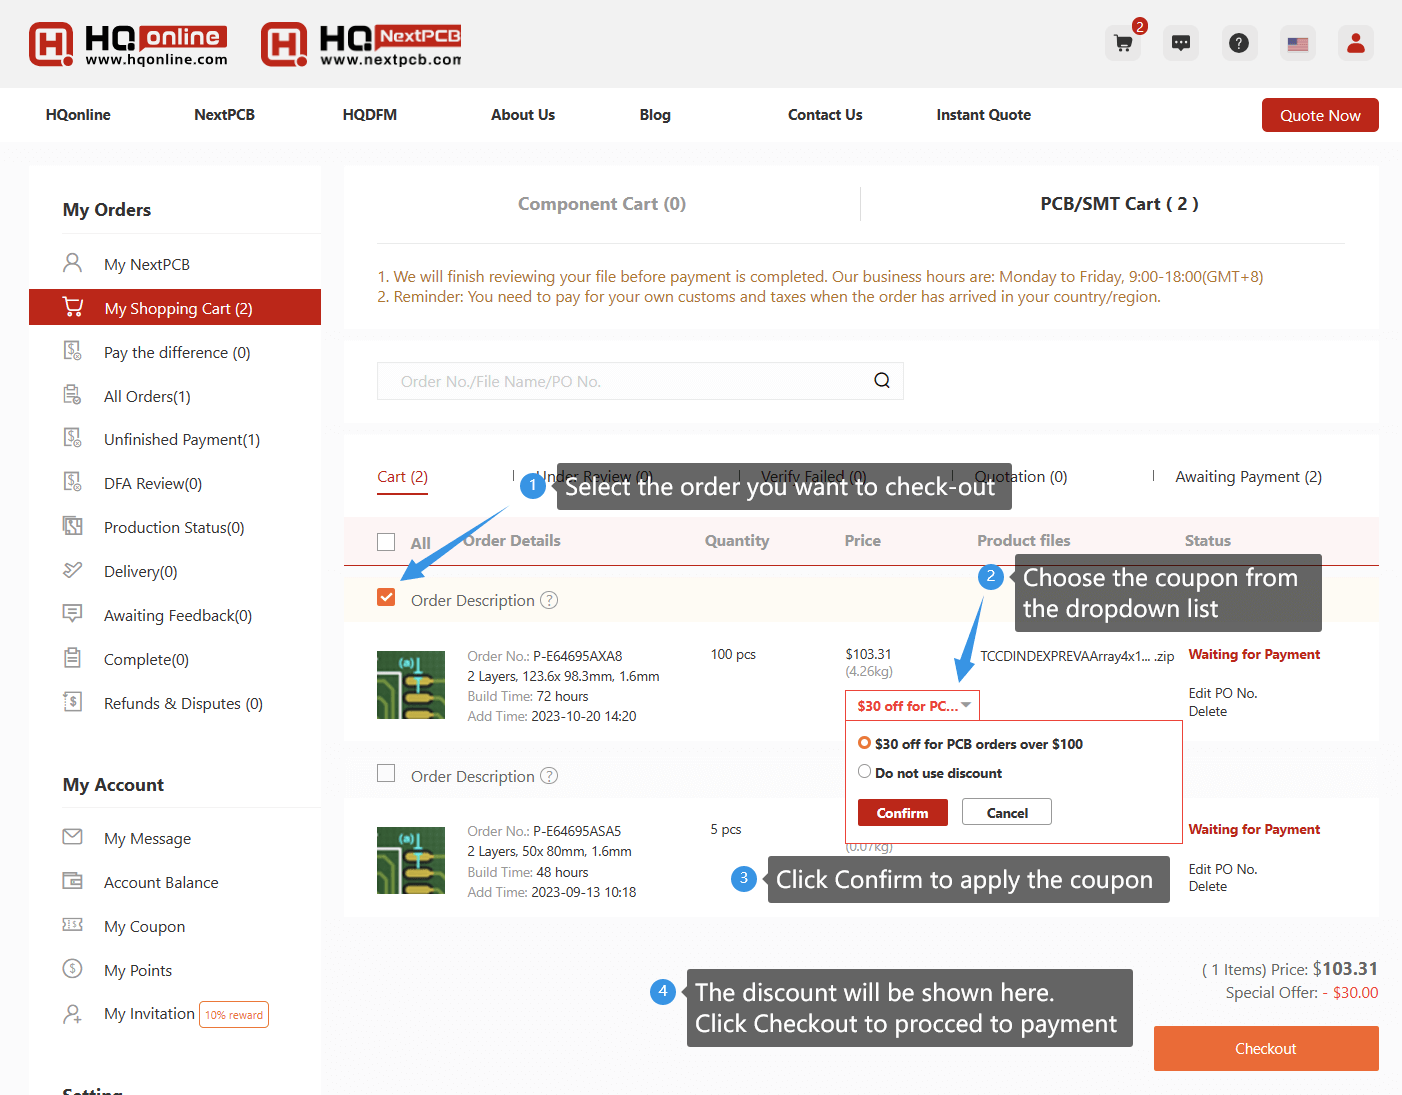Check the second order's checkbox
1402x1095 pixels.
[386, 774]
